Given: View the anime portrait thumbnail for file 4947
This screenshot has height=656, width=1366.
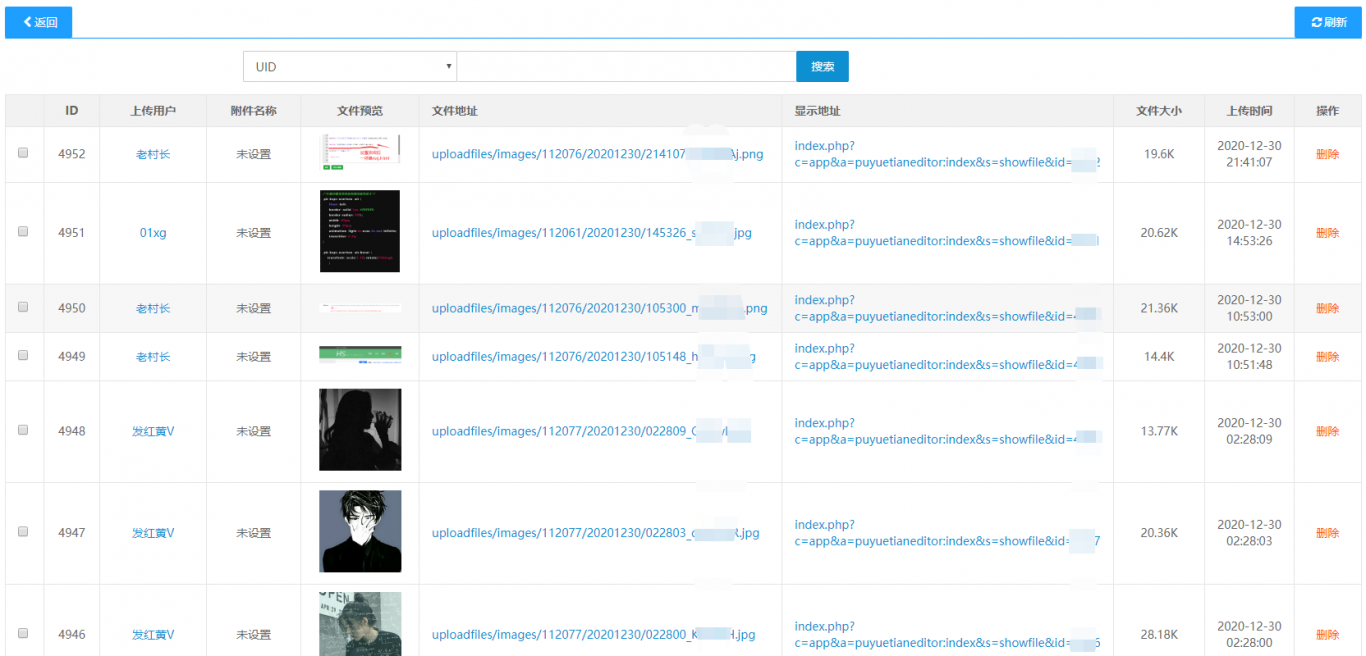Looking at the screenshot, I should coord(360,531).
